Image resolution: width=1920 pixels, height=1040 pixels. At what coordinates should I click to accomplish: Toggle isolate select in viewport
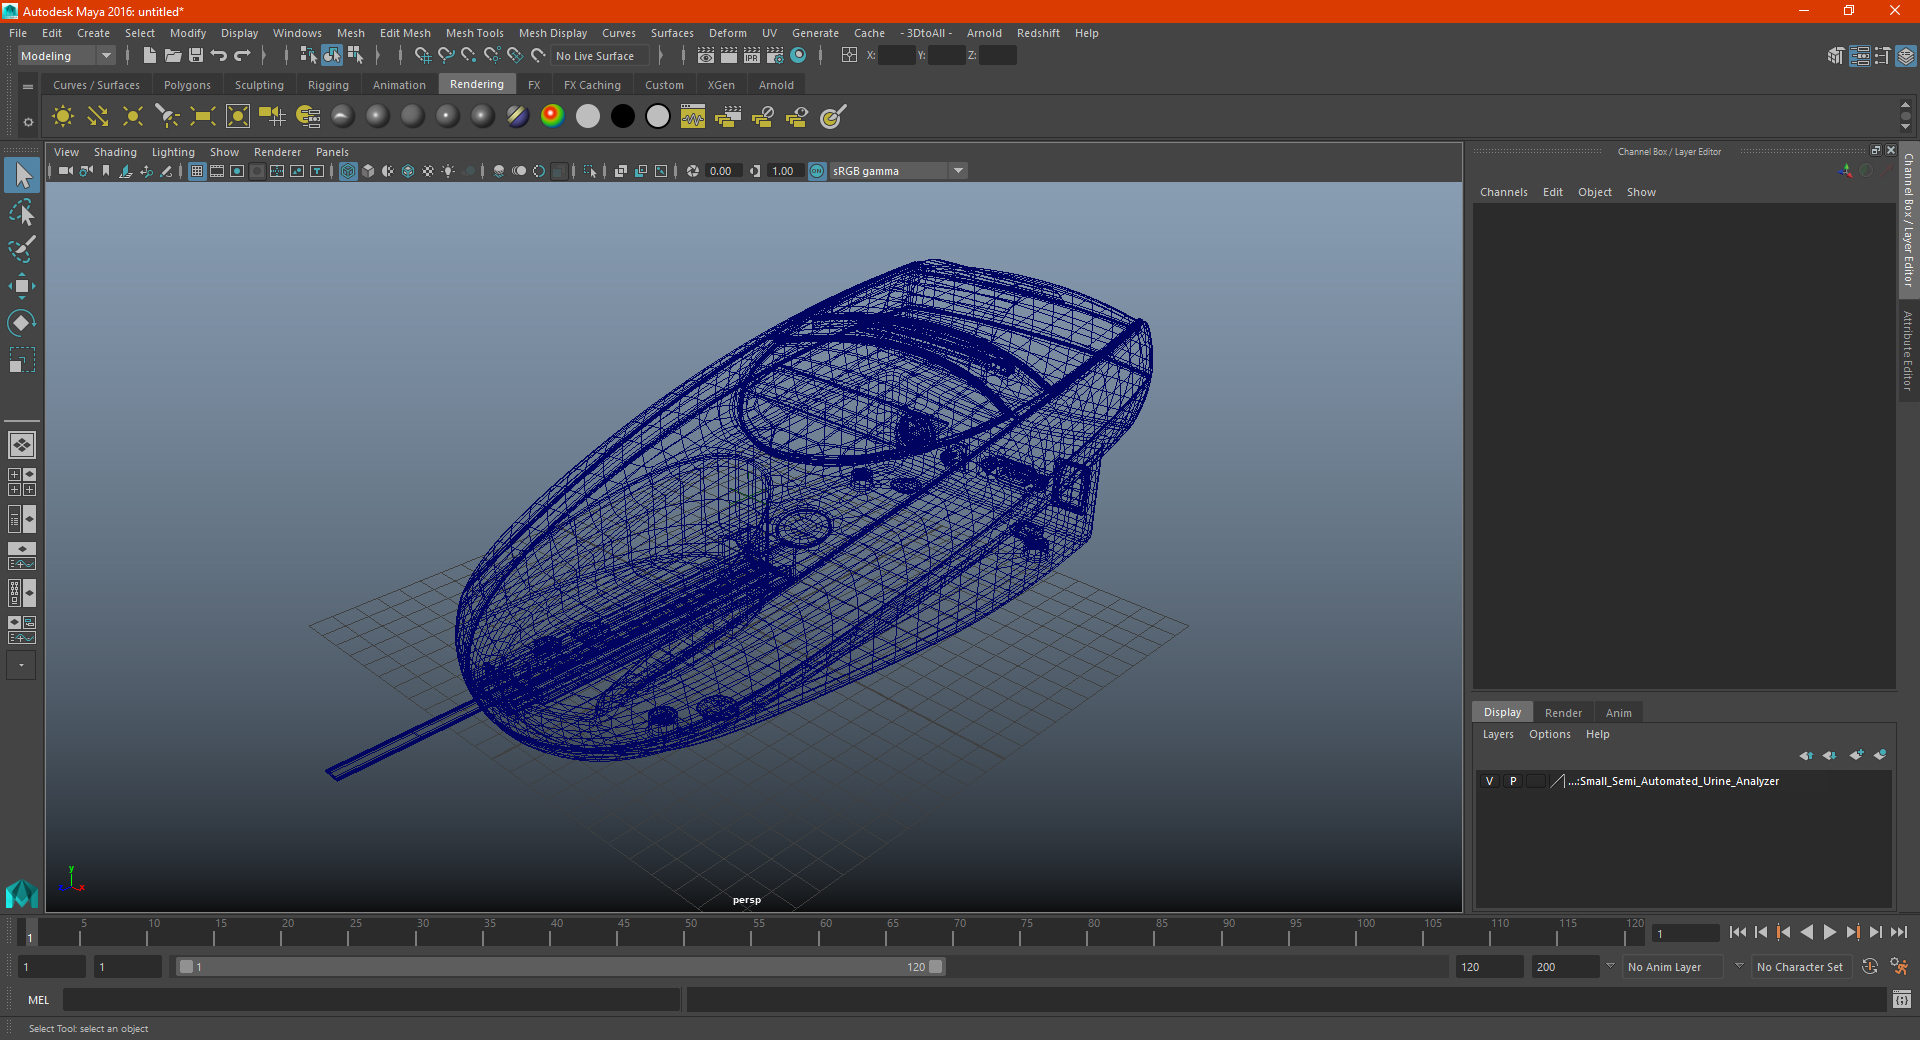(x=590, y=171)
